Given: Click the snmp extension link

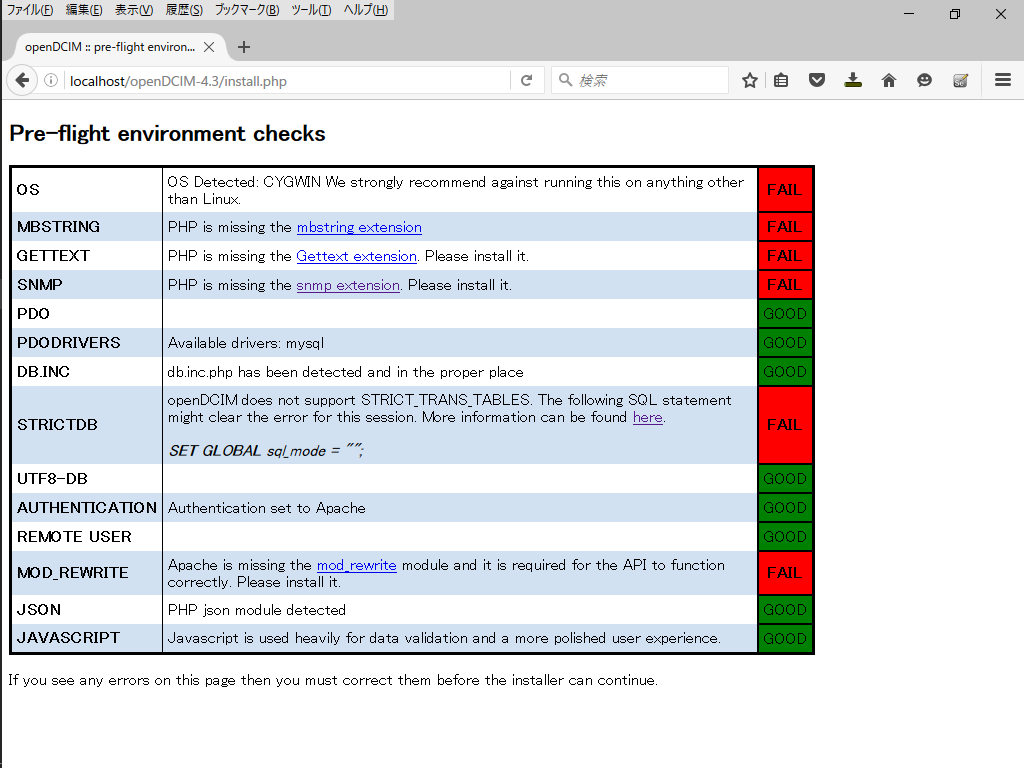Looking at the screenshot, I should pos(348,285).
